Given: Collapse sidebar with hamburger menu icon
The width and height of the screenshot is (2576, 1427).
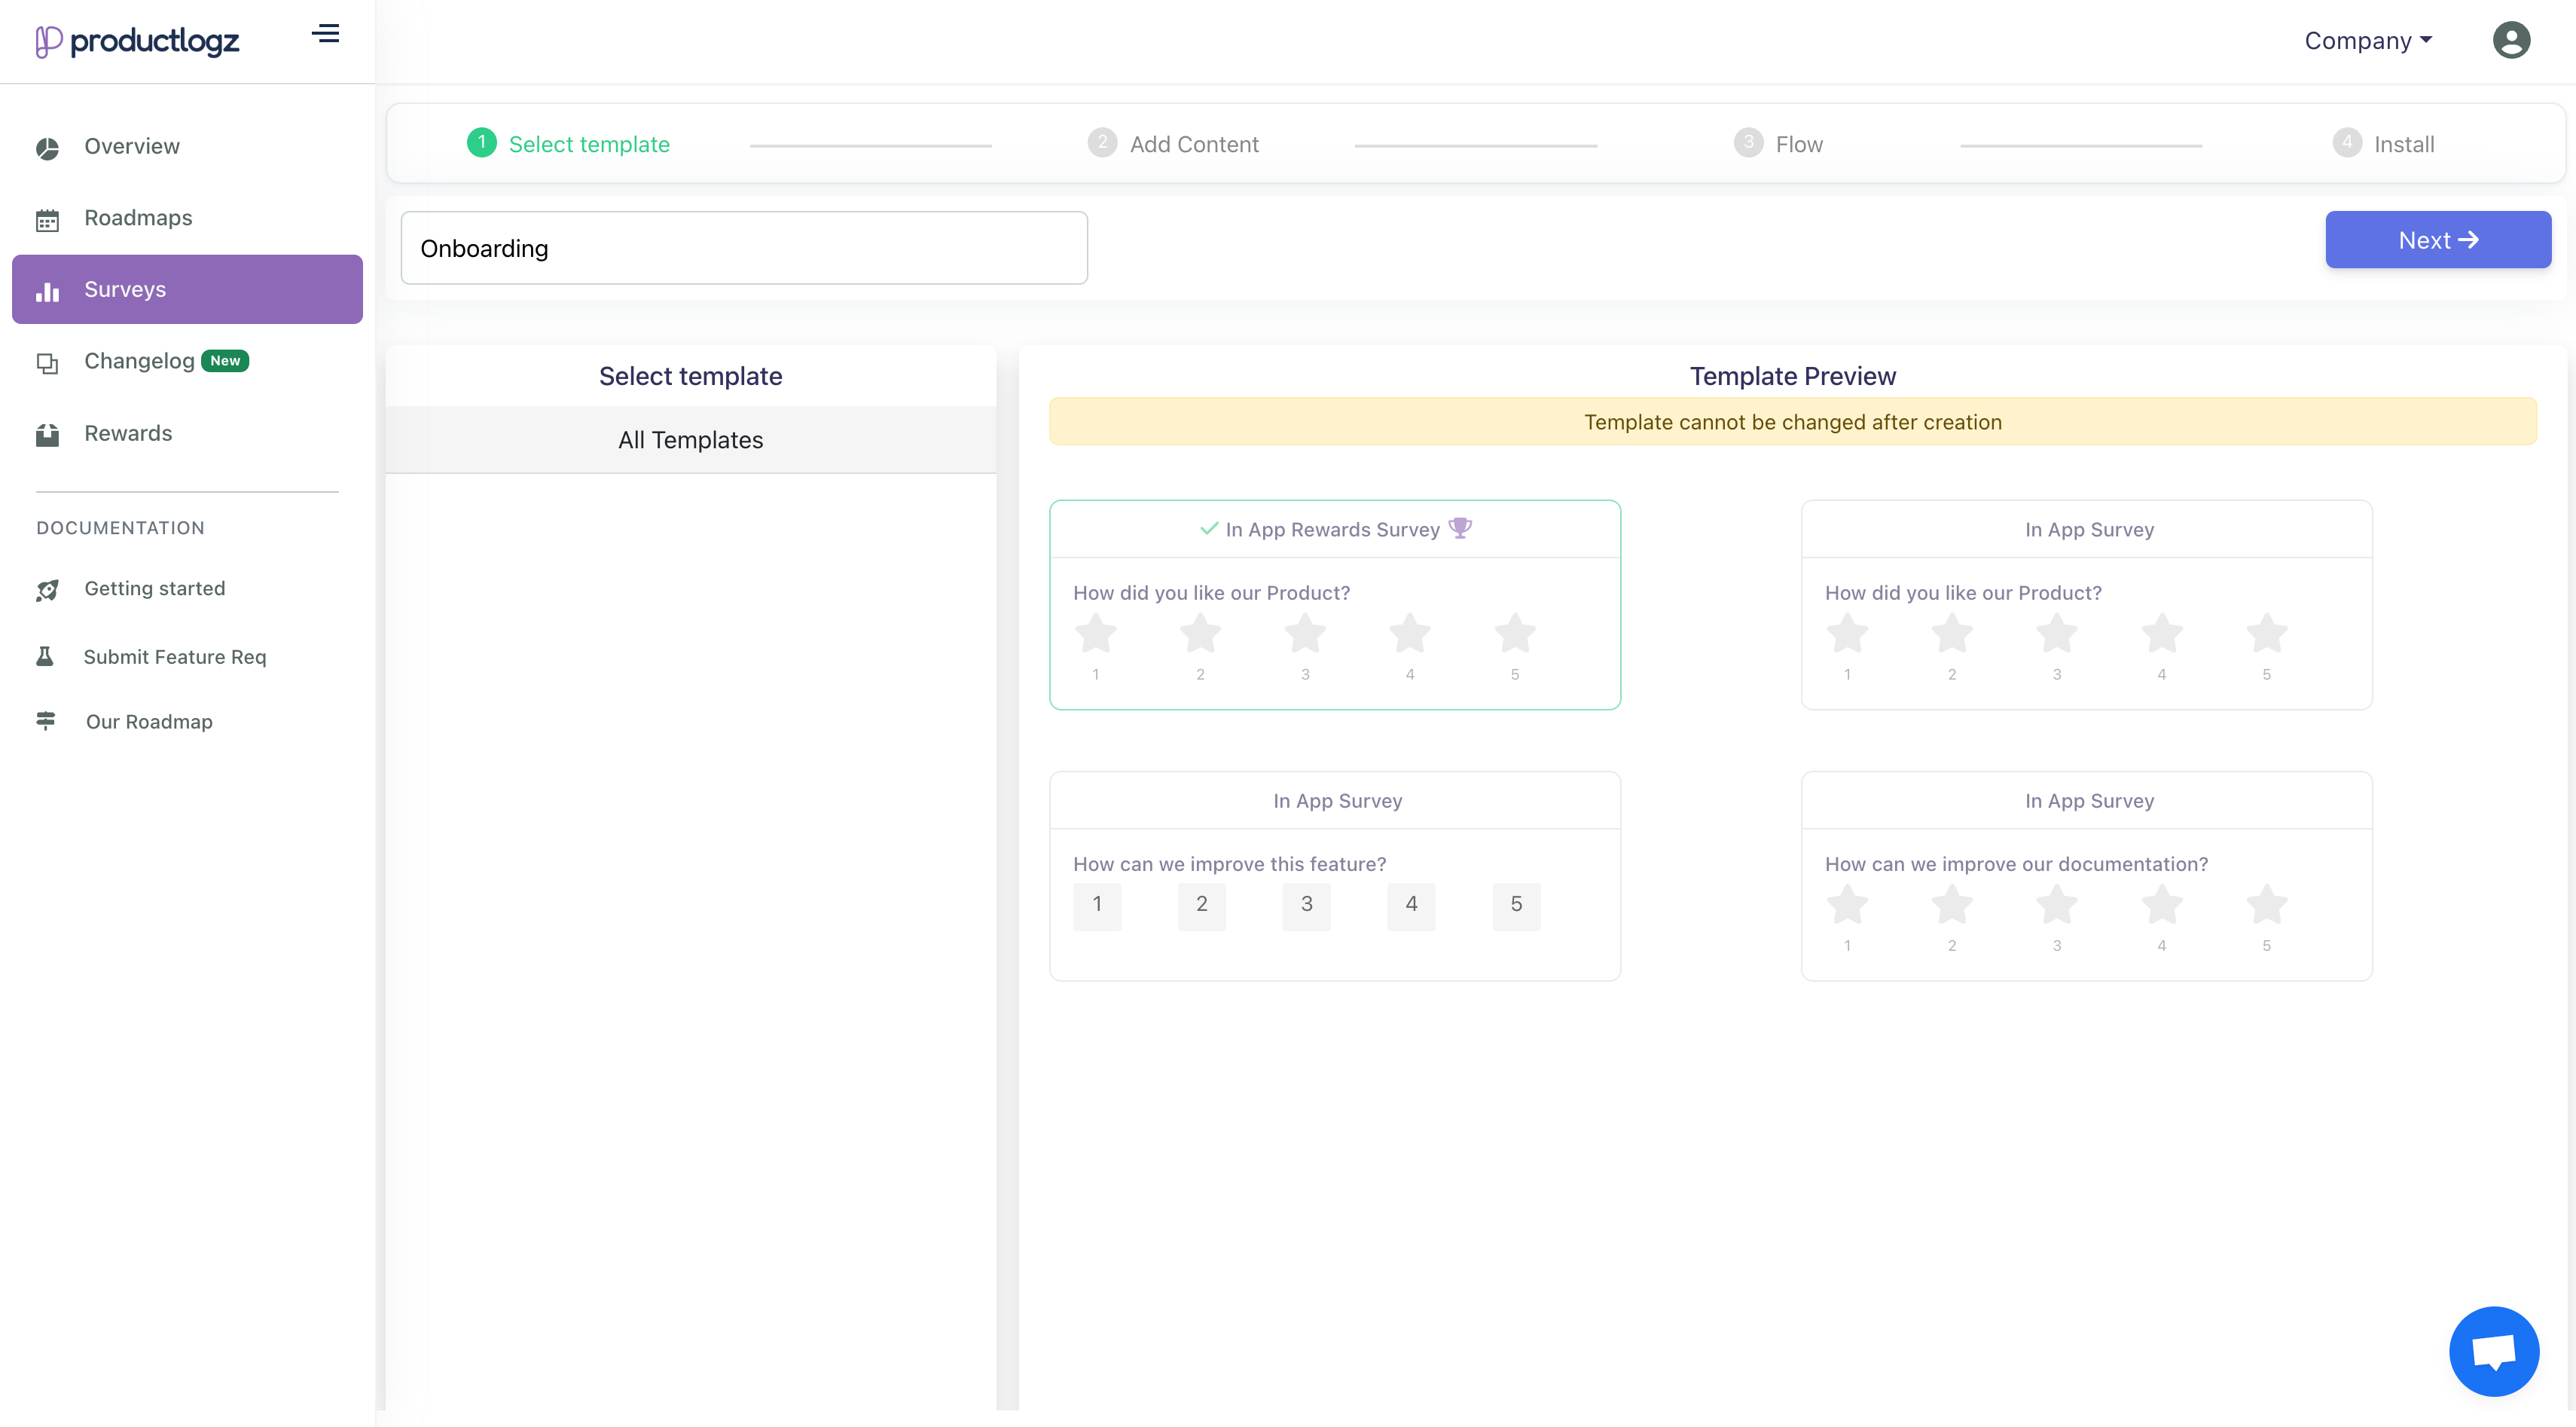Looking at the screenshot, I should point(325,34).
